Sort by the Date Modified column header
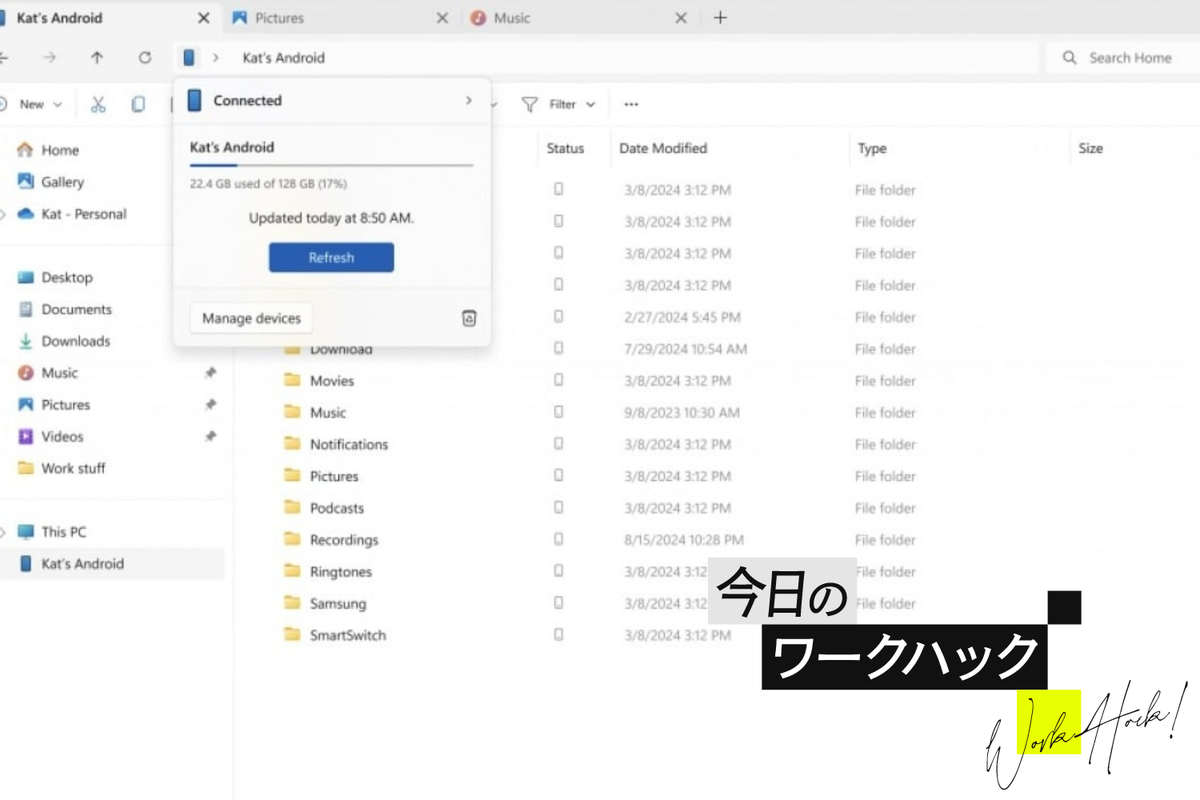 pyautogui.click(x=663, y=148)
